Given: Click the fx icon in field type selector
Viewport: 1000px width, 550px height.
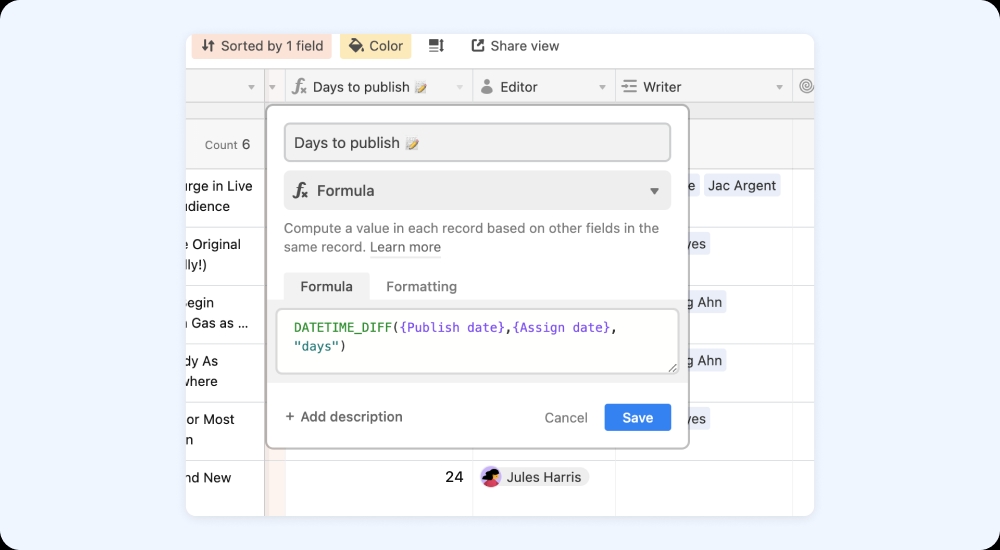Looking at the screenshot, I should [x=300, y=190].
